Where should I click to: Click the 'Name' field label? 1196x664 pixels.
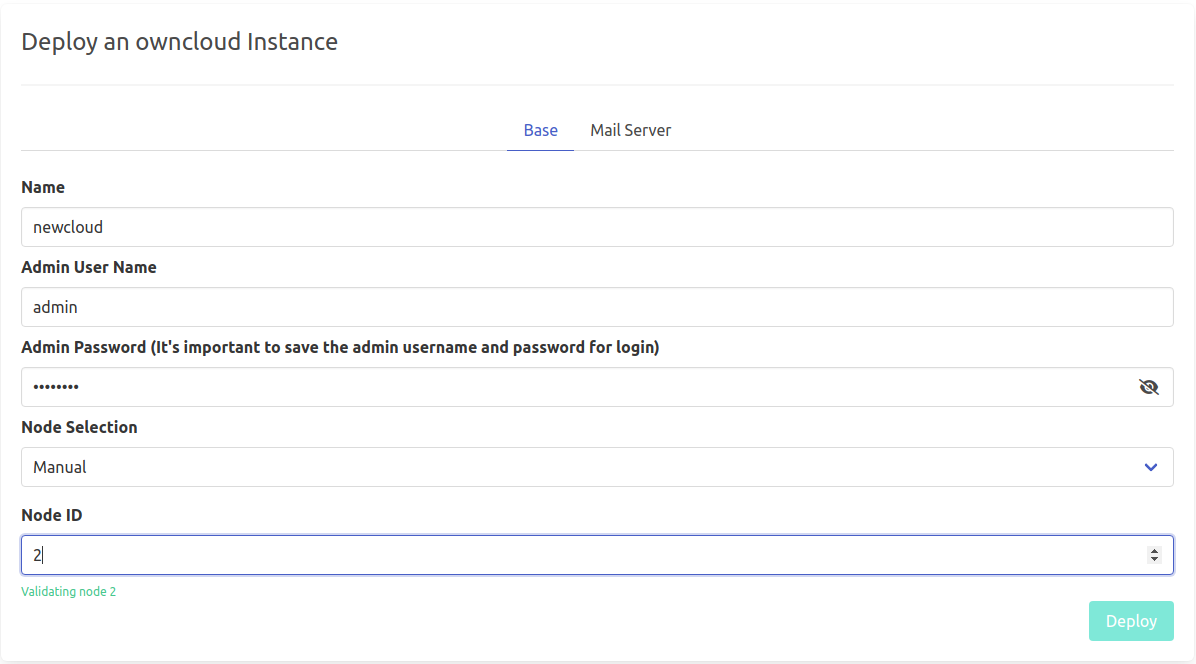pos(43,187)
